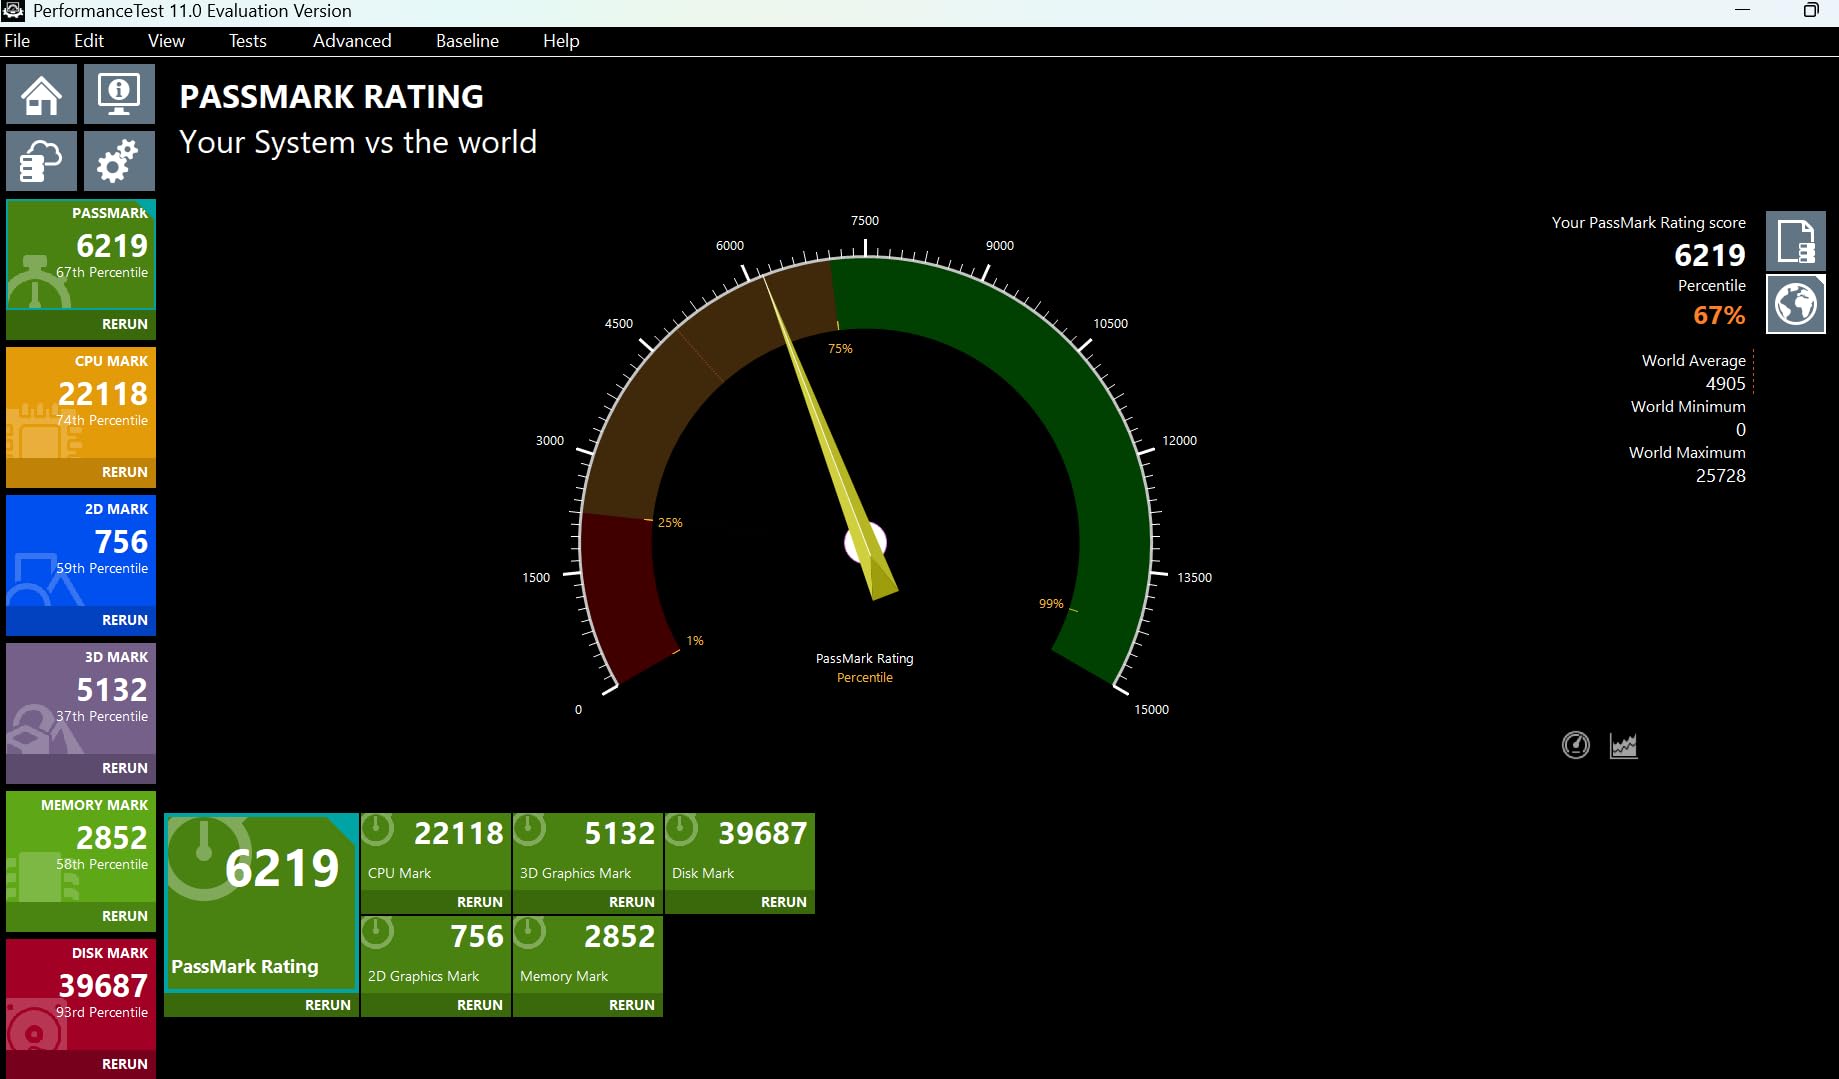Image resolution: width=1839 pixels, height=1079 pixels.
Task: Rerun the 2D Mark test in sidebar
Action: coord(81,620)
